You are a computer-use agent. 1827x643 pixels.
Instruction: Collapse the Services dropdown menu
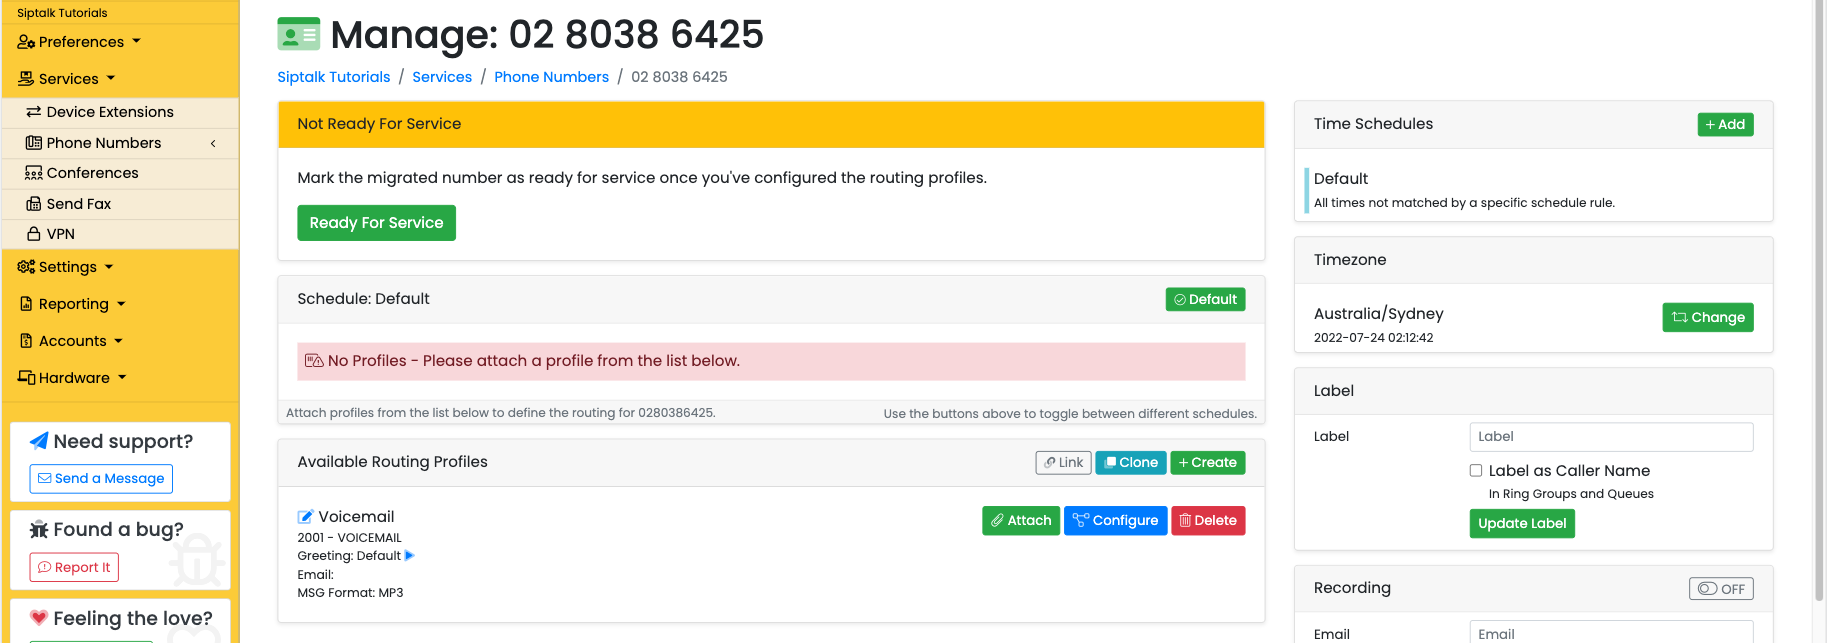point(110,78)
